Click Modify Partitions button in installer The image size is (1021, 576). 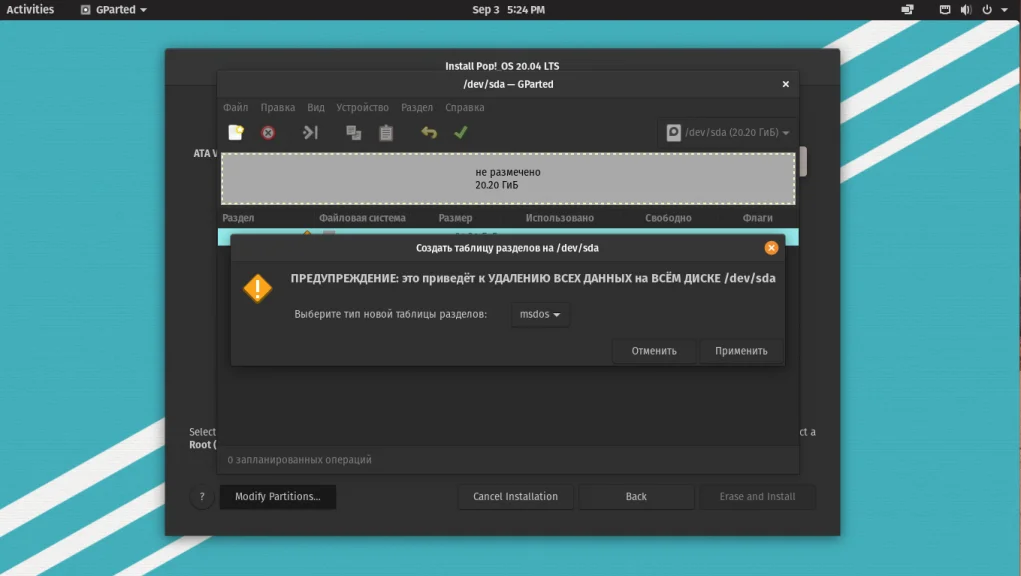coord(278,497)
